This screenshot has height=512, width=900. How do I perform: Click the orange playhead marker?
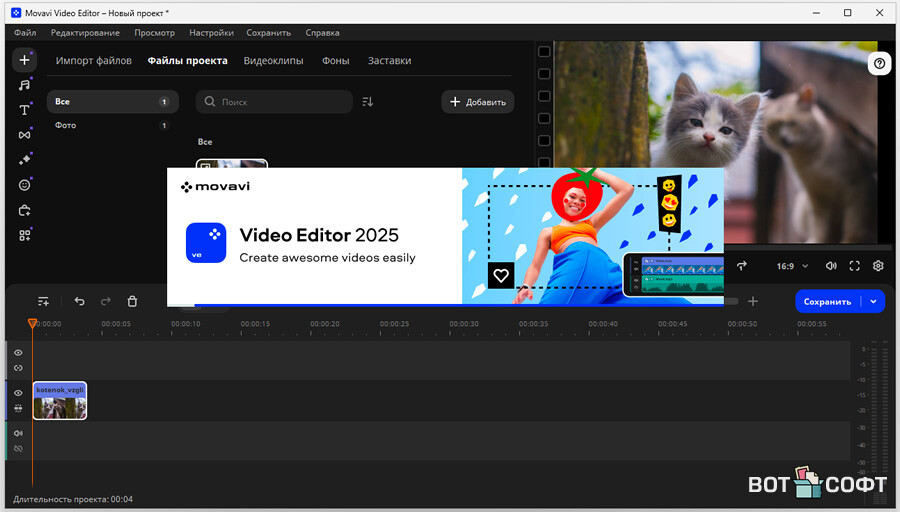(32, 323)
